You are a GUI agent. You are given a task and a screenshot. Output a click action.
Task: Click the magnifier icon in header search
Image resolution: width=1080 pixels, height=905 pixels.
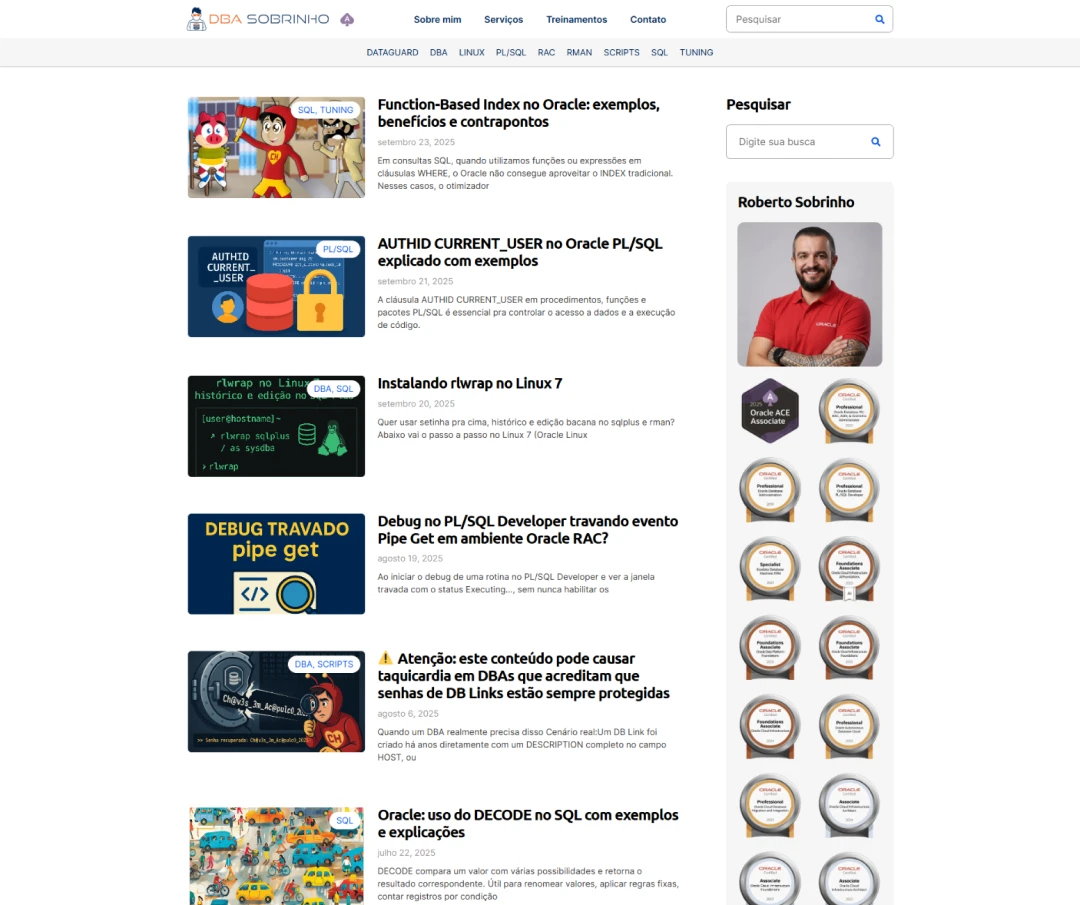879,19
